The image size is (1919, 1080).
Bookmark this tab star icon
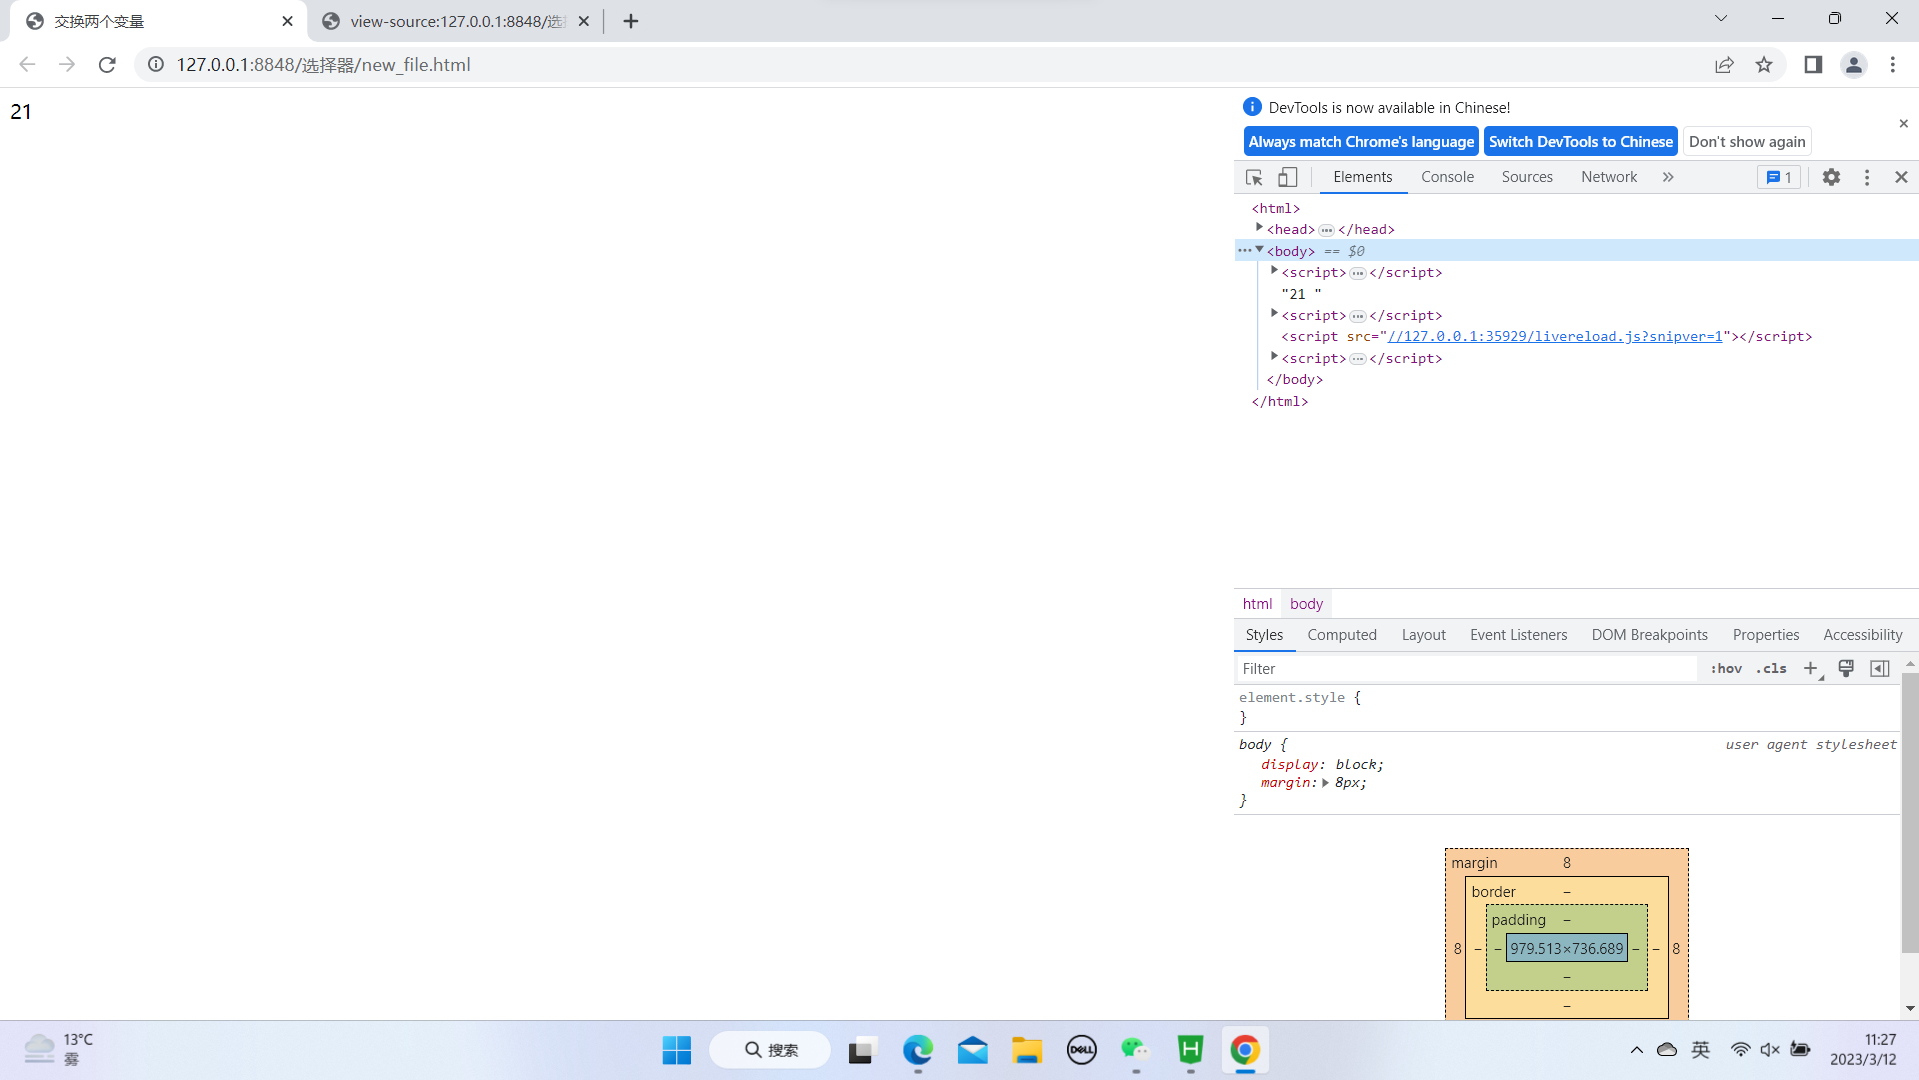(x=1764, y=65)
